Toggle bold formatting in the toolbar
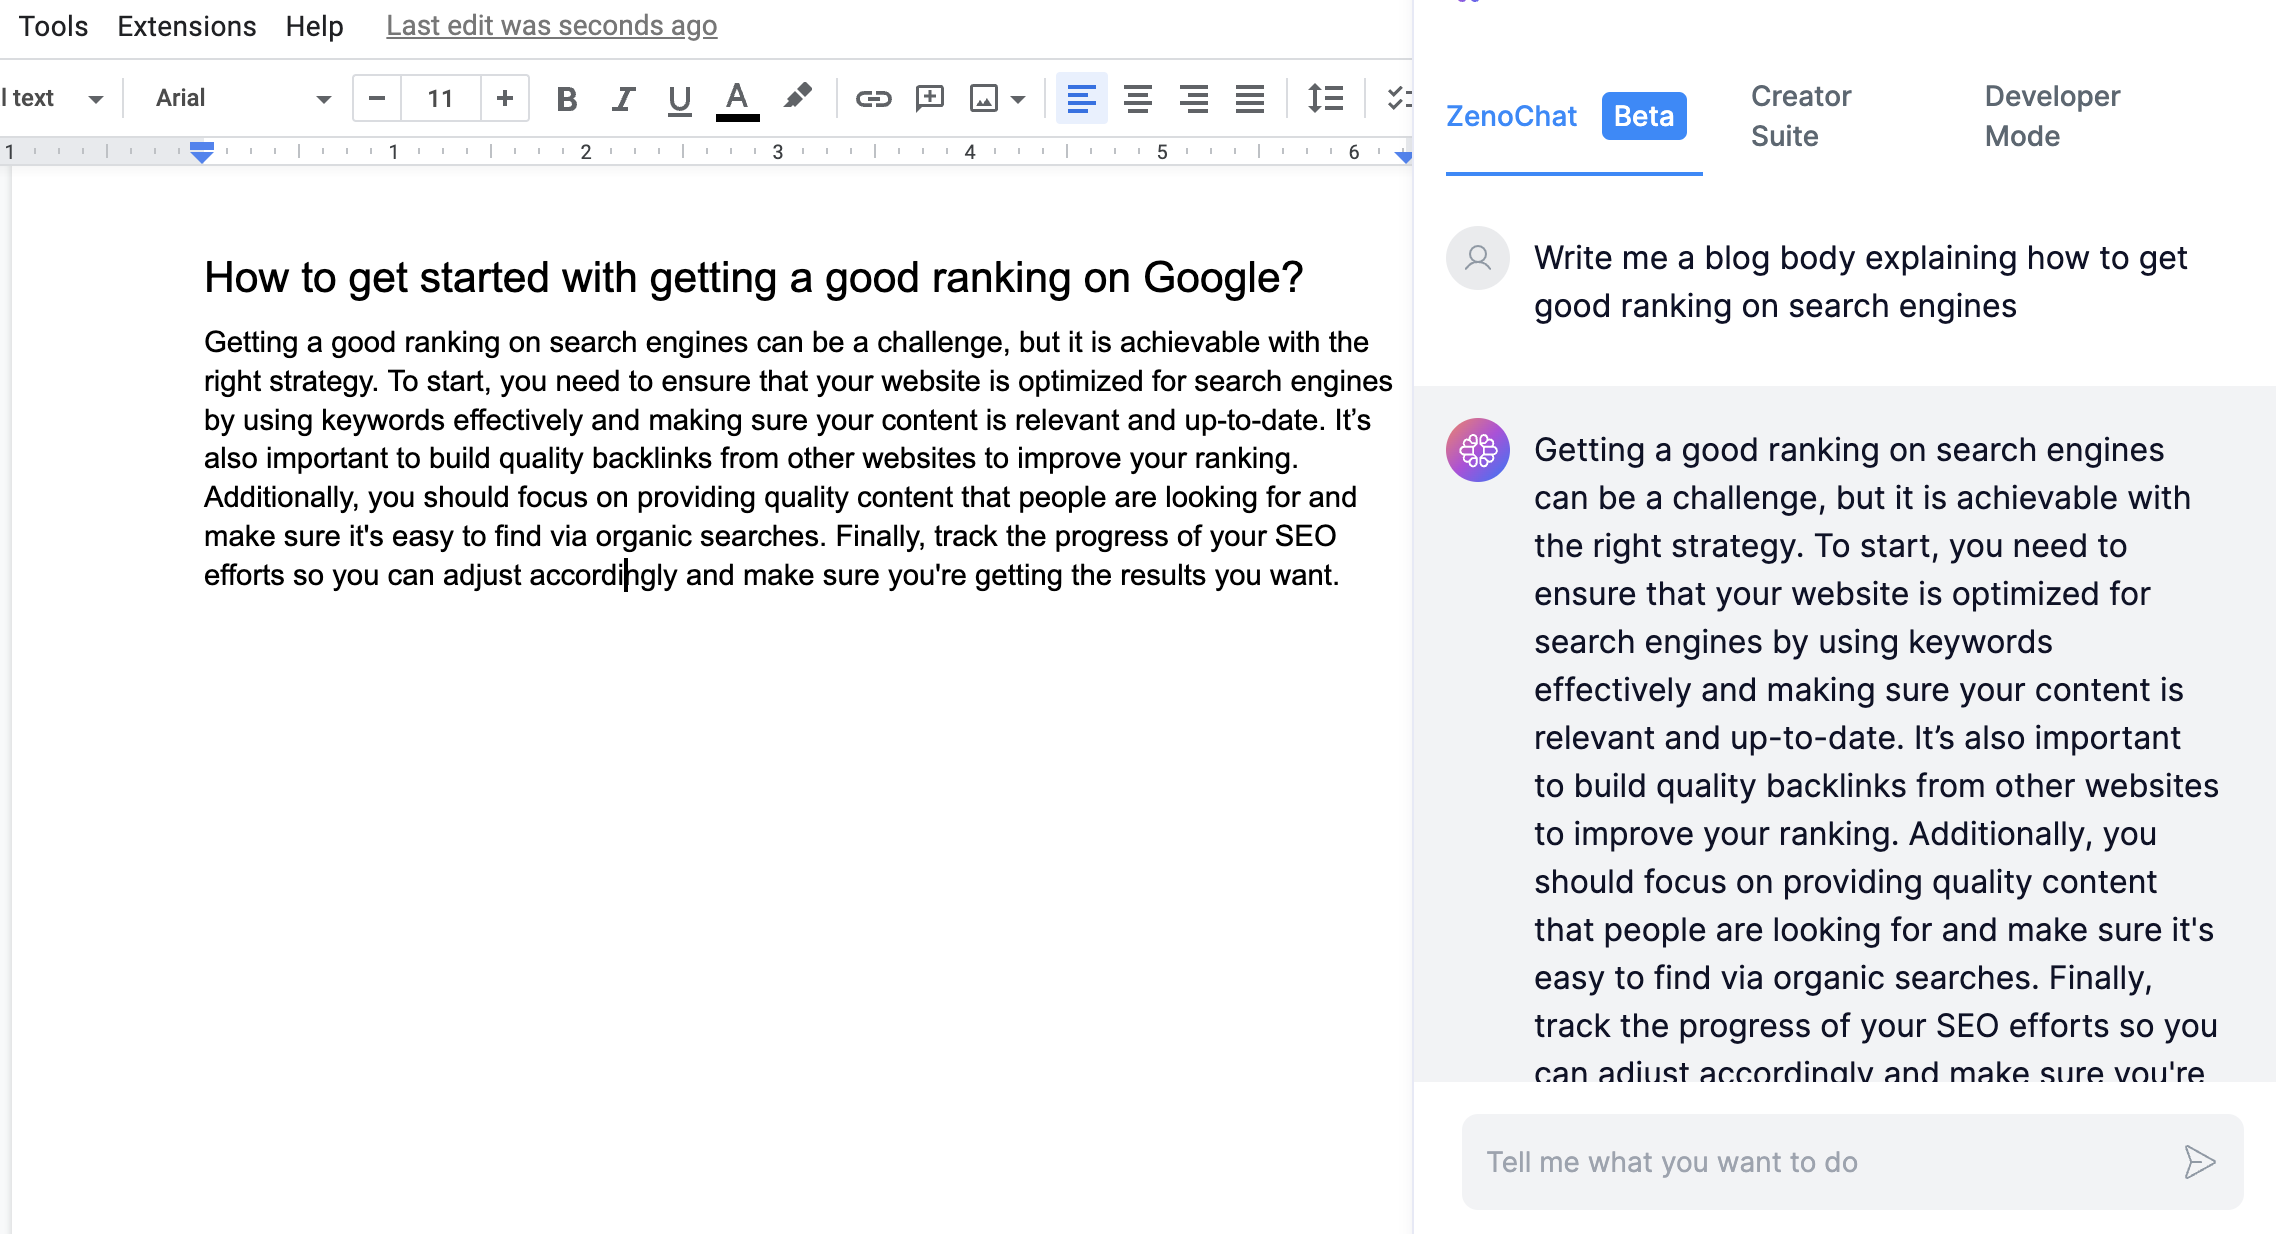The height and width of the screenshot is (1234, 2276). coord(566,98)
